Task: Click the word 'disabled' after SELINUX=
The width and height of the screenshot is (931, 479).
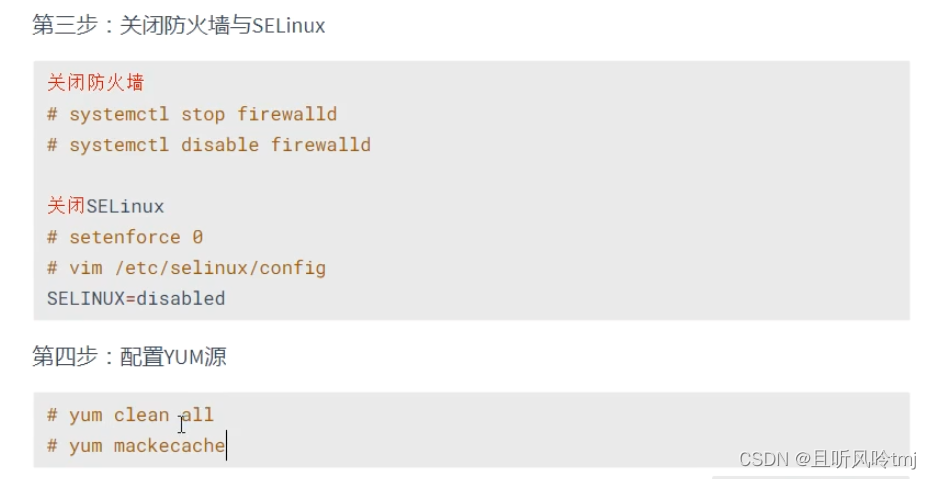Action: click(186, 299)
